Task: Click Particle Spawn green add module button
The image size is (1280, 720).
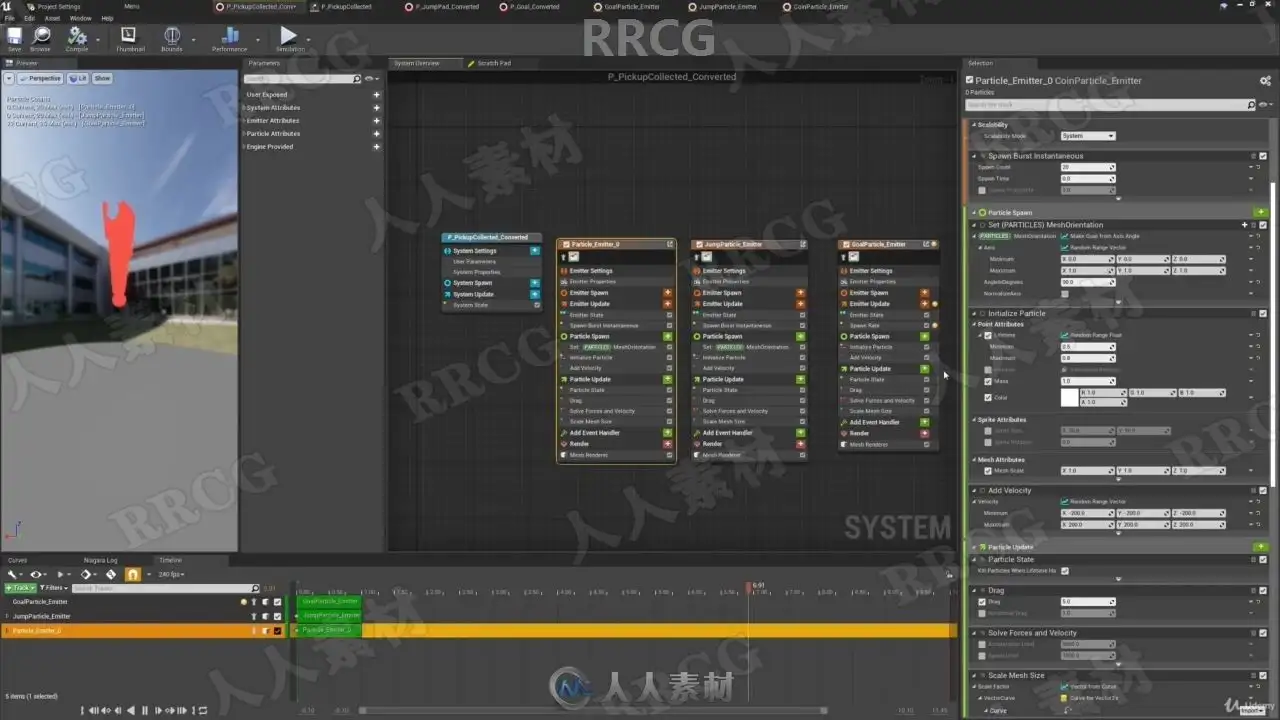Action: (x=1260, y=212)
